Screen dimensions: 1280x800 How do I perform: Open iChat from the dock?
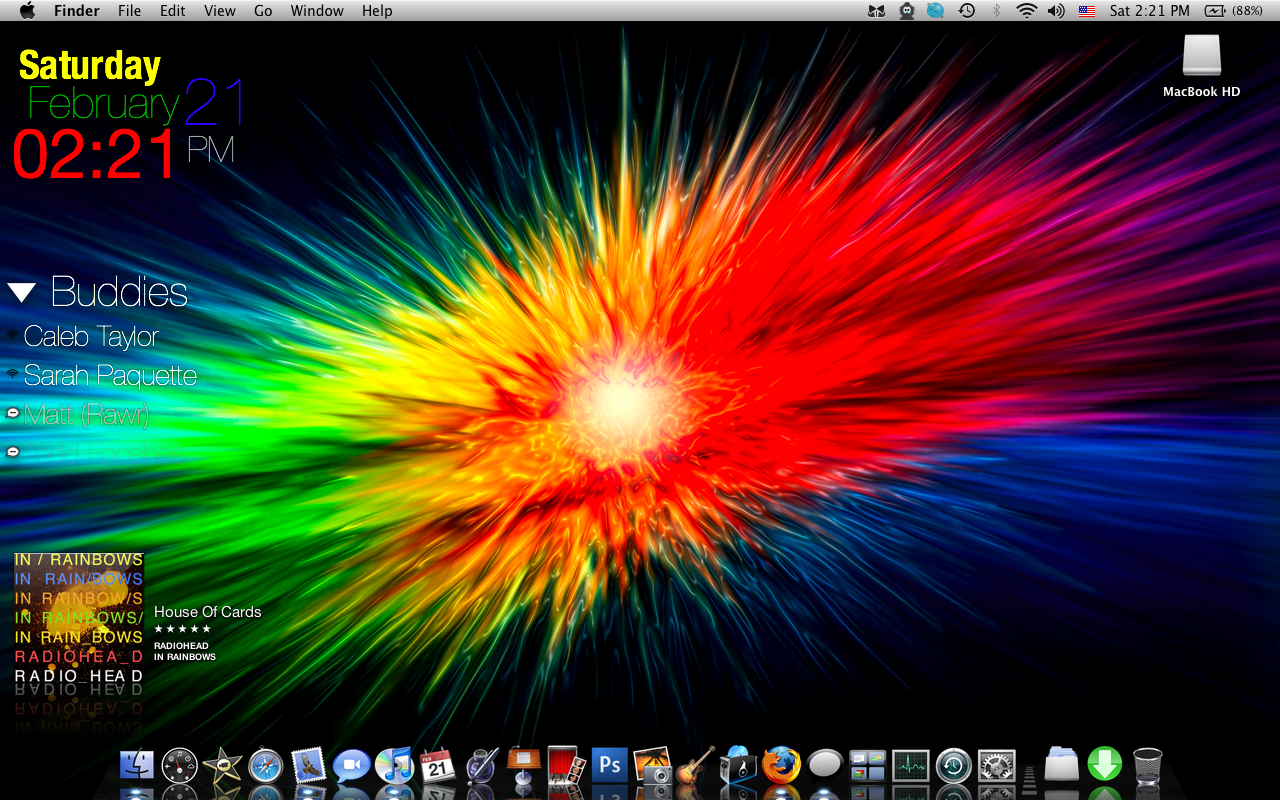point(351,766)
